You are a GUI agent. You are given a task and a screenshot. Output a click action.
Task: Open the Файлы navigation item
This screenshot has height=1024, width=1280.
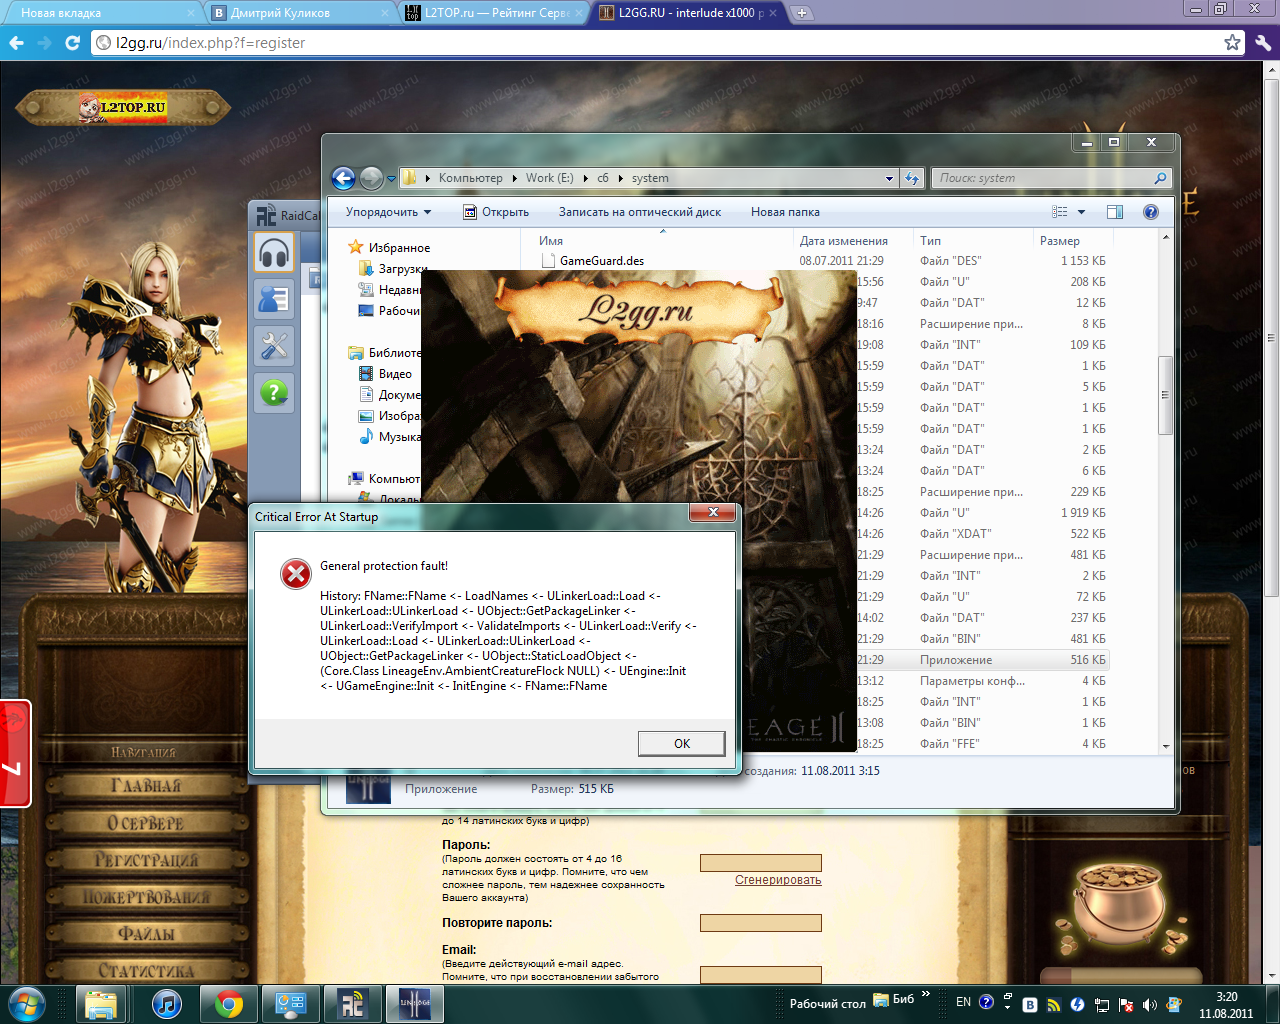coord(146,934)
